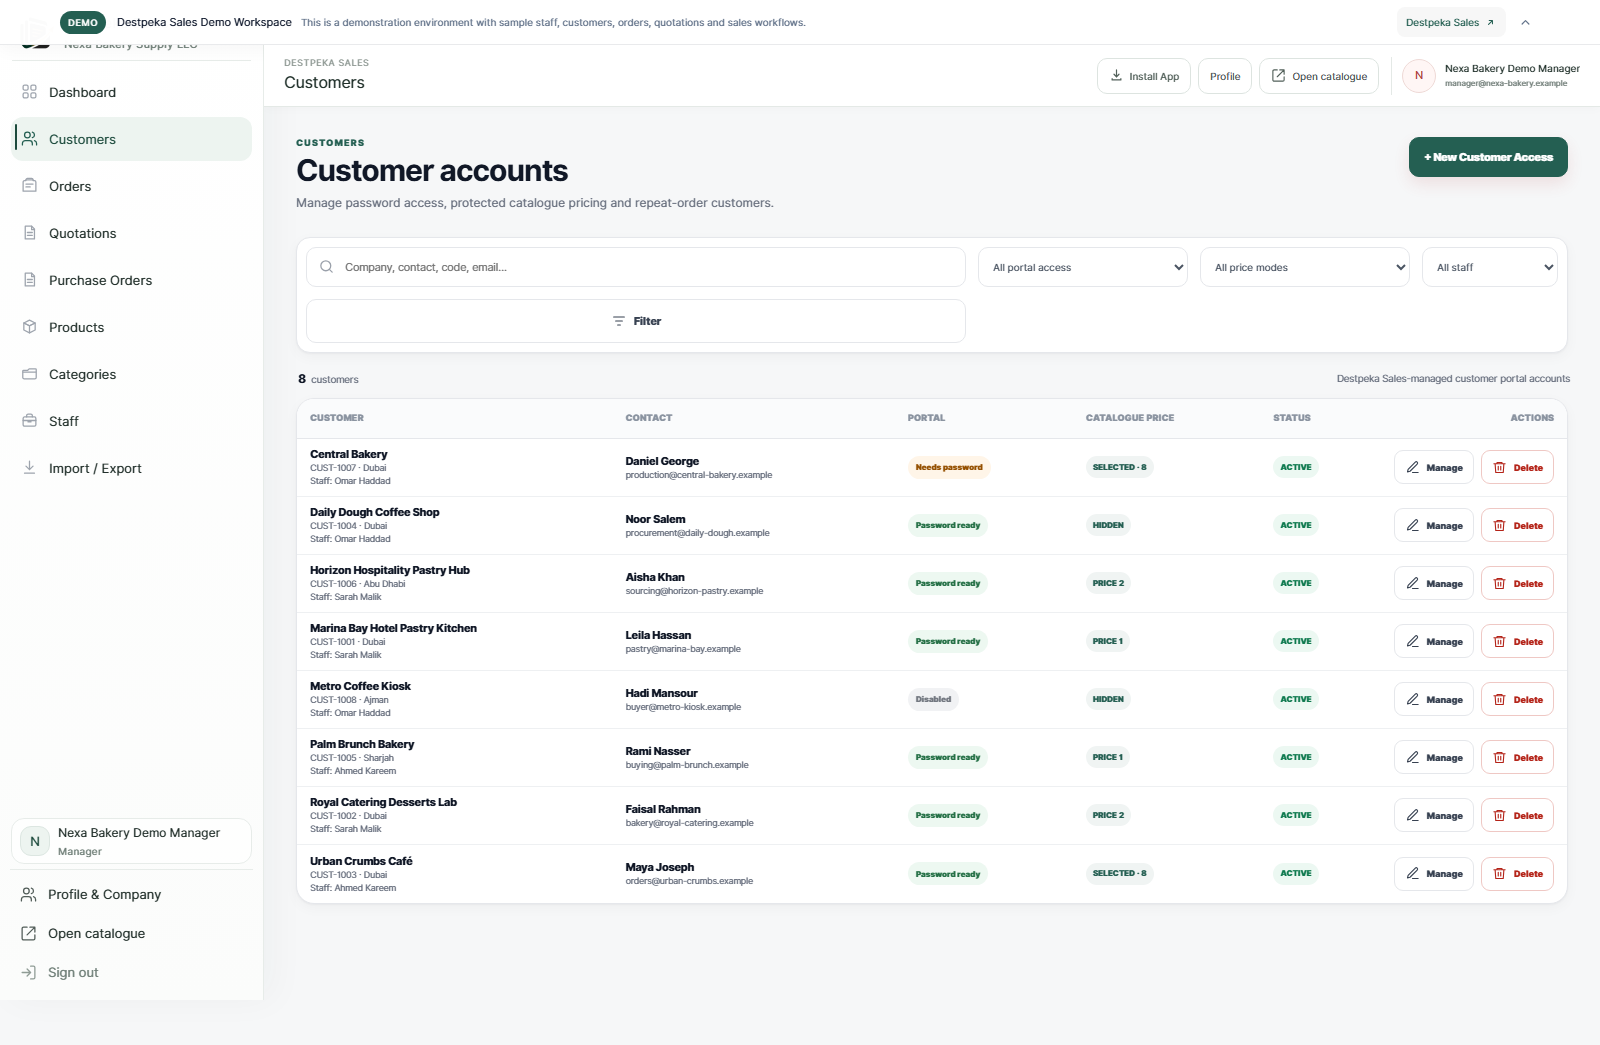Click the Disabled portal badge for Metro Coffee Kiosk
This screenshot has height=1045, width=1600.
[x=933, y=699]
